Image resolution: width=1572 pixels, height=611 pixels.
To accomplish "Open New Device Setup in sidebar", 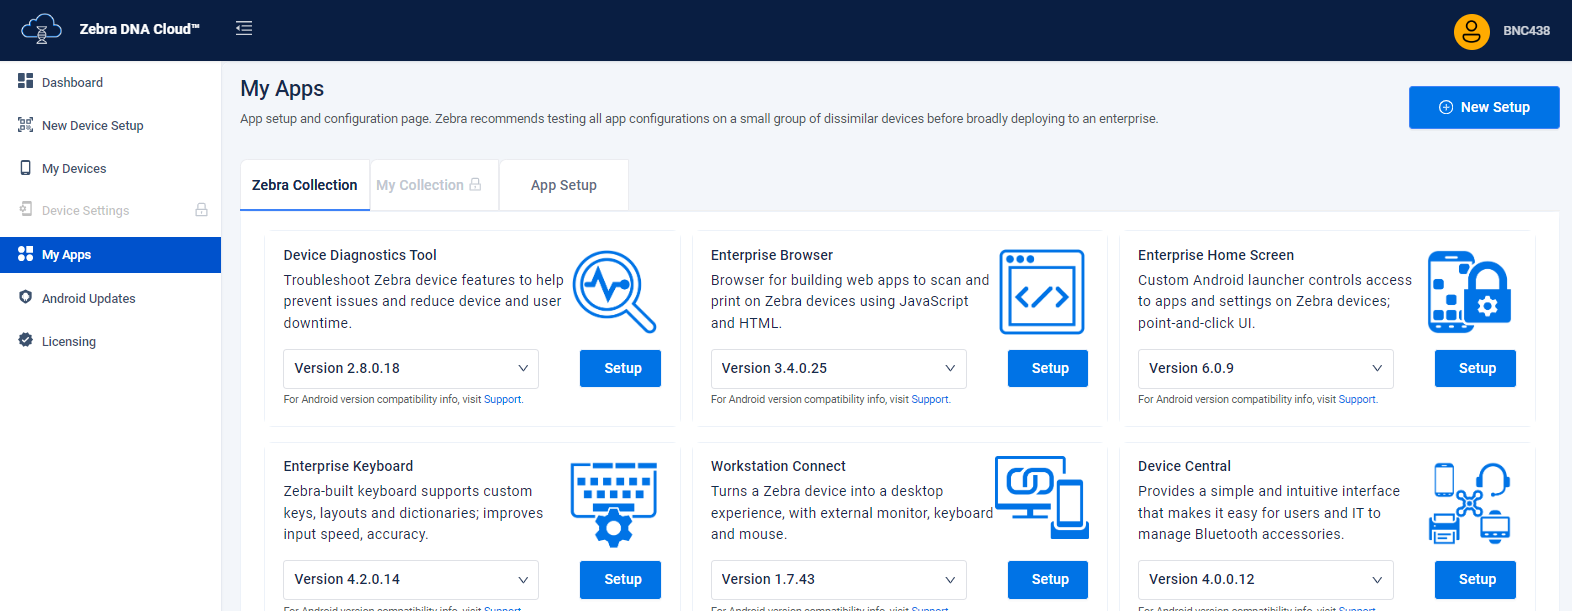I will coord(110,125).
